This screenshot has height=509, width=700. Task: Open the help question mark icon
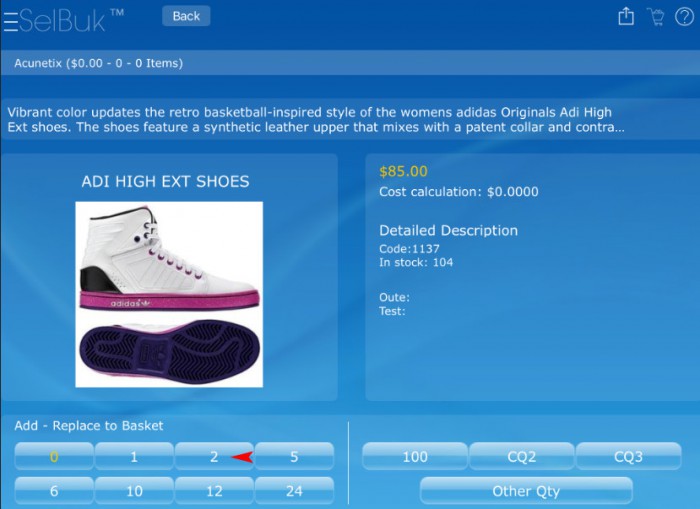pos(684,17)
